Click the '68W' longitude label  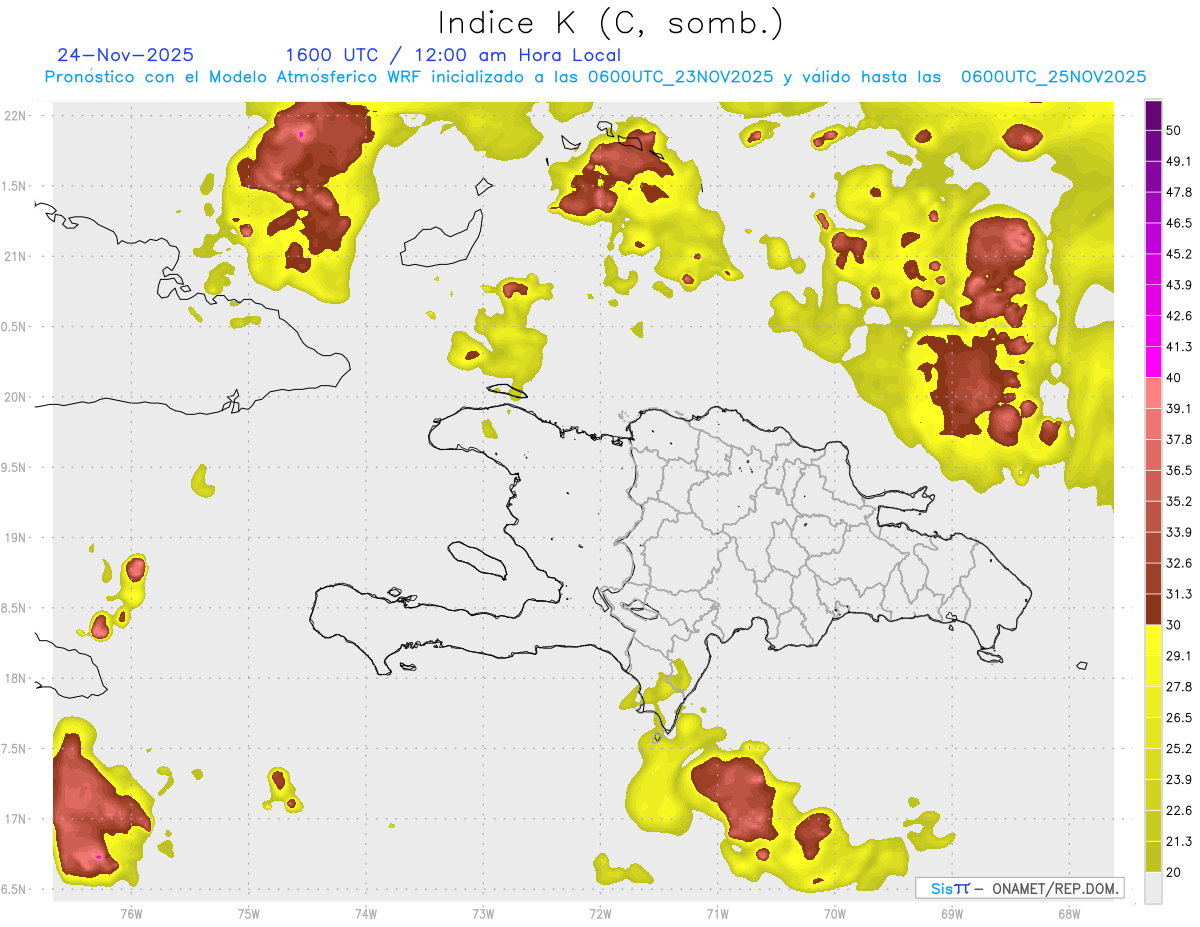pyautogui.click(x=1069, y=913)
